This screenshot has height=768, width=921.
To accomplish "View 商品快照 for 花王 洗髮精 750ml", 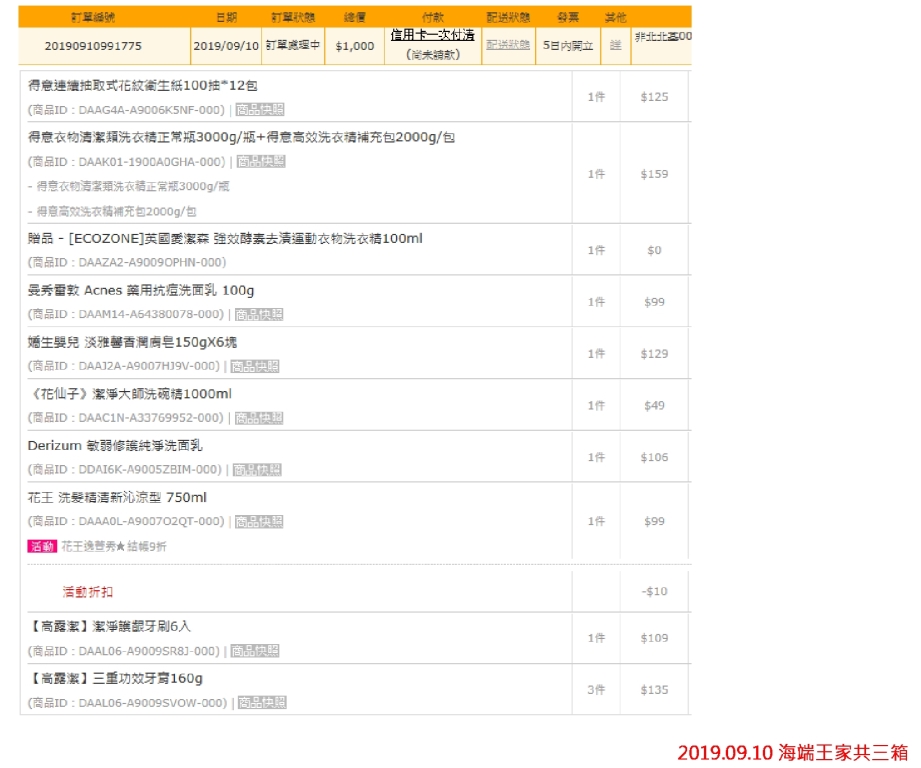I will point(259,521).
